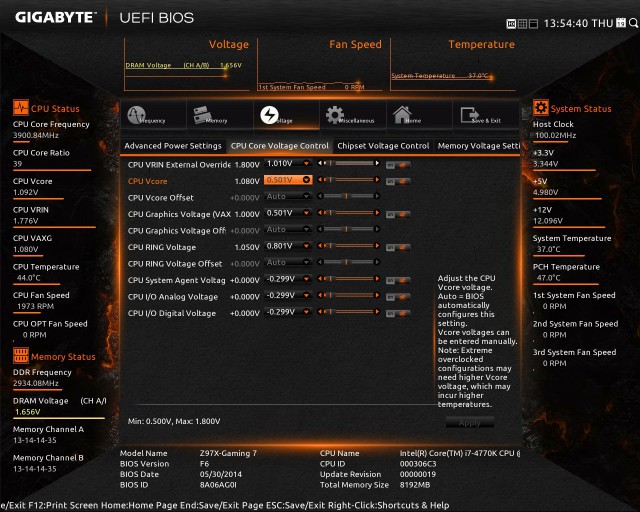
Task: Toggle the CPU System Agent Voltage switch
Action: pos(398,280)
